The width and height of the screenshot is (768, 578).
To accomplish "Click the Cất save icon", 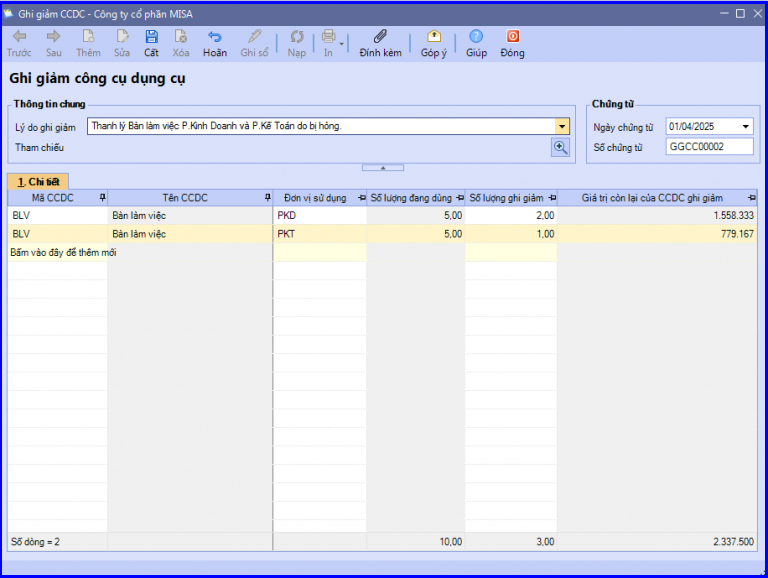I will point(151,37).
